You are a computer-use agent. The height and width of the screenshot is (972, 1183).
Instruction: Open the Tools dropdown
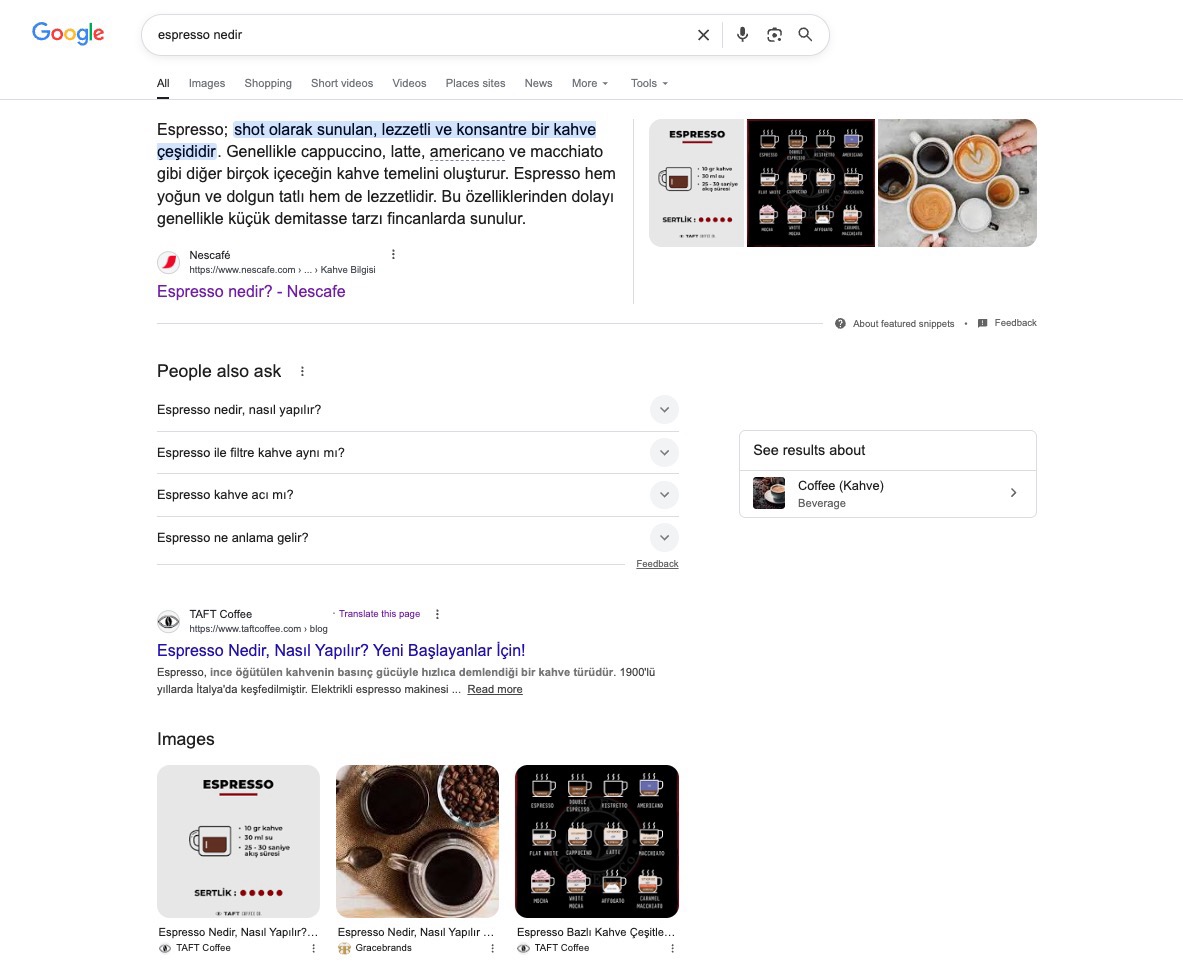tap(650, 83)
